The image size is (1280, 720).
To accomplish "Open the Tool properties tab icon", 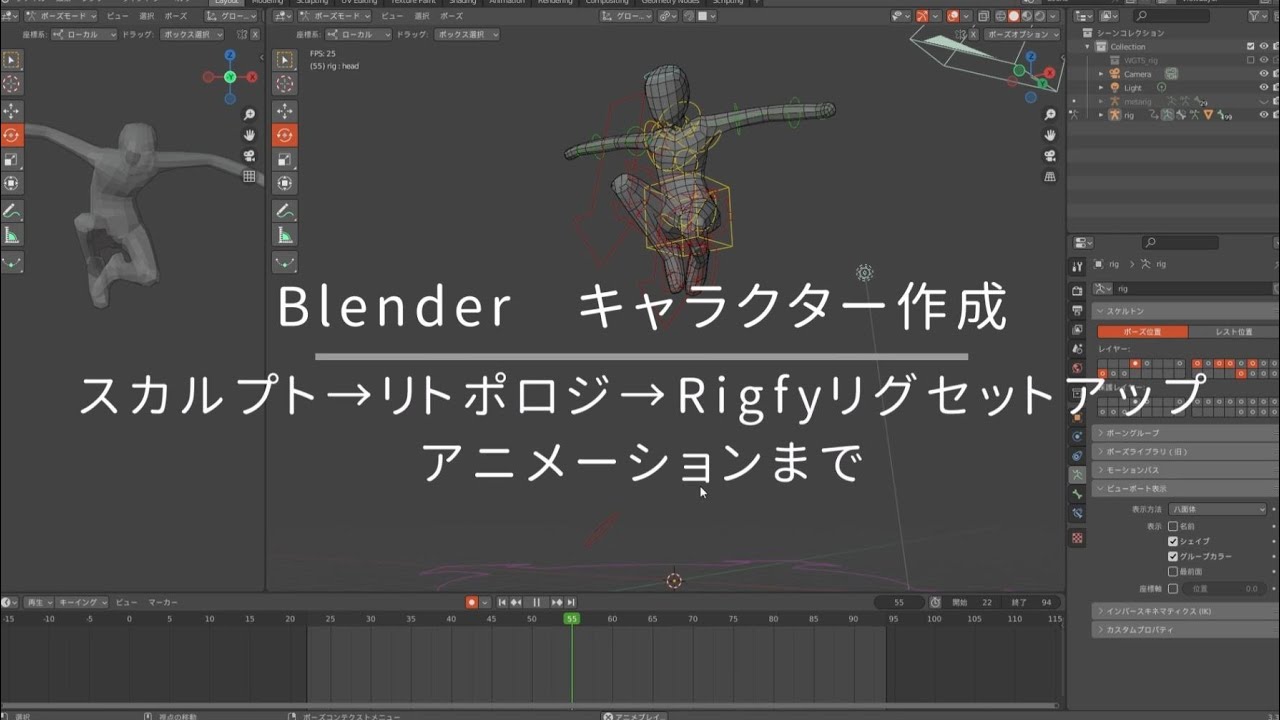I will pos(1077,267).
